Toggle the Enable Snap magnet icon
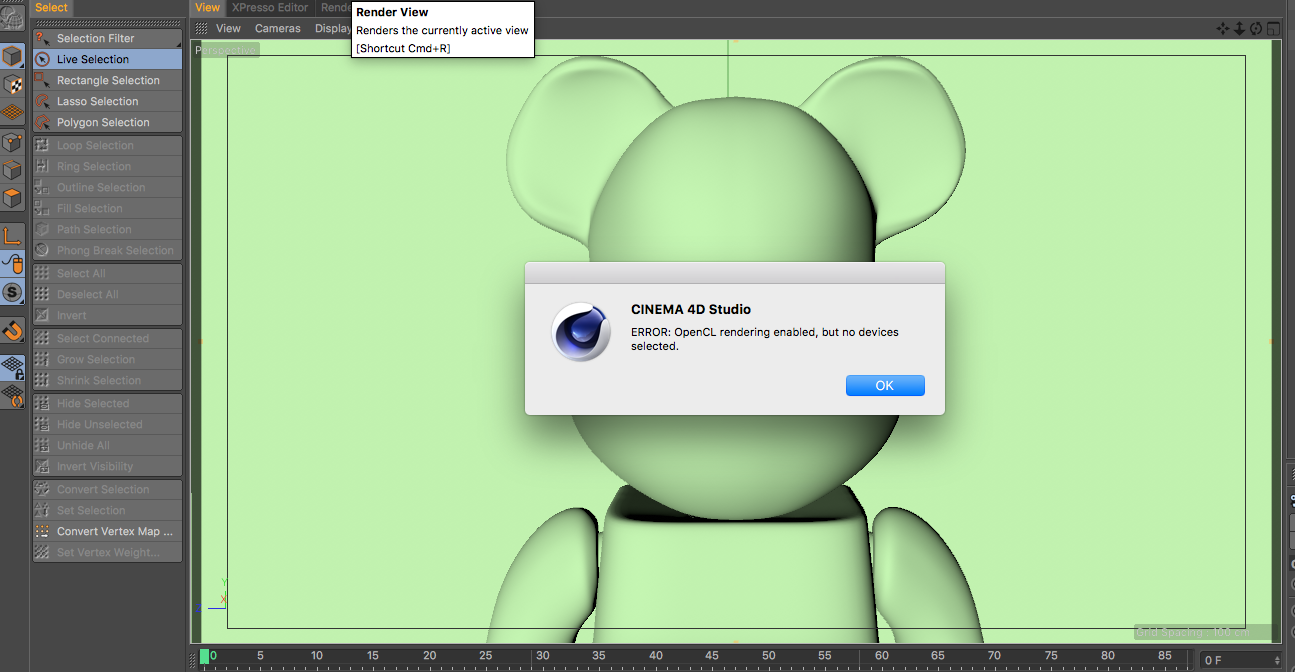 click(x=13, y=330)
